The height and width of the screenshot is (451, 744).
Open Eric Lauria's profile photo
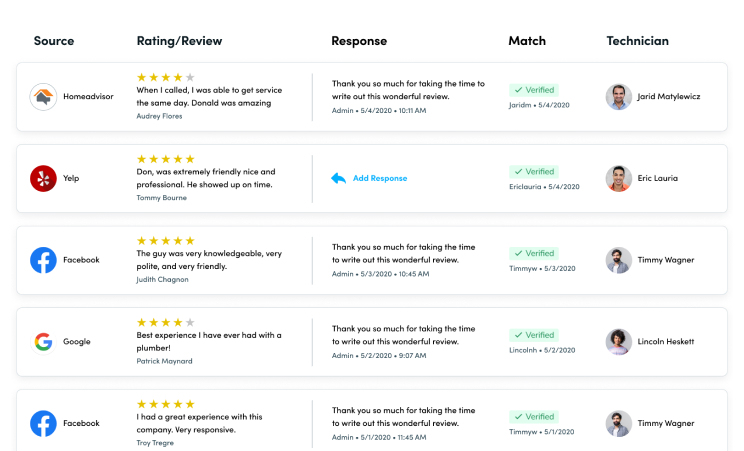point(619,179)
